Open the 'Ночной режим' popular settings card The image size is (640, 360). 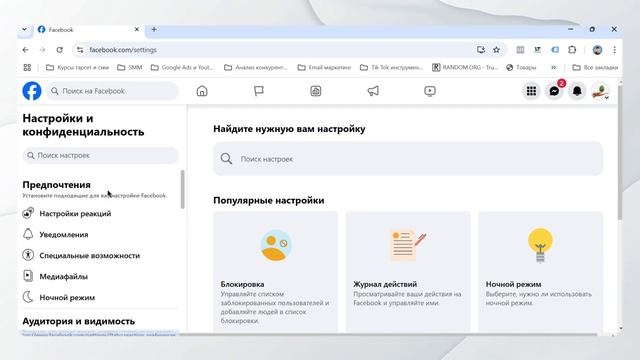point(540,272)
